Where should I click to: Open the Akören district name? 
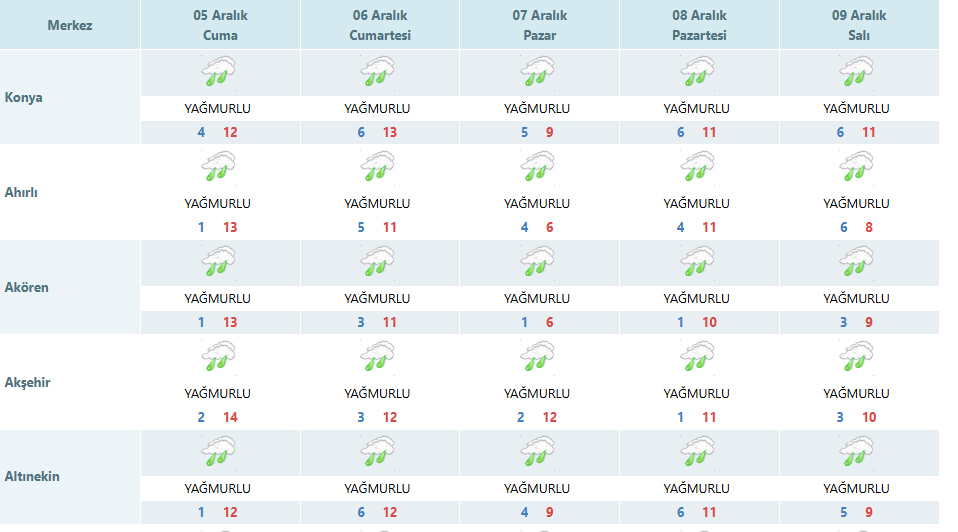tap(27, 287)
